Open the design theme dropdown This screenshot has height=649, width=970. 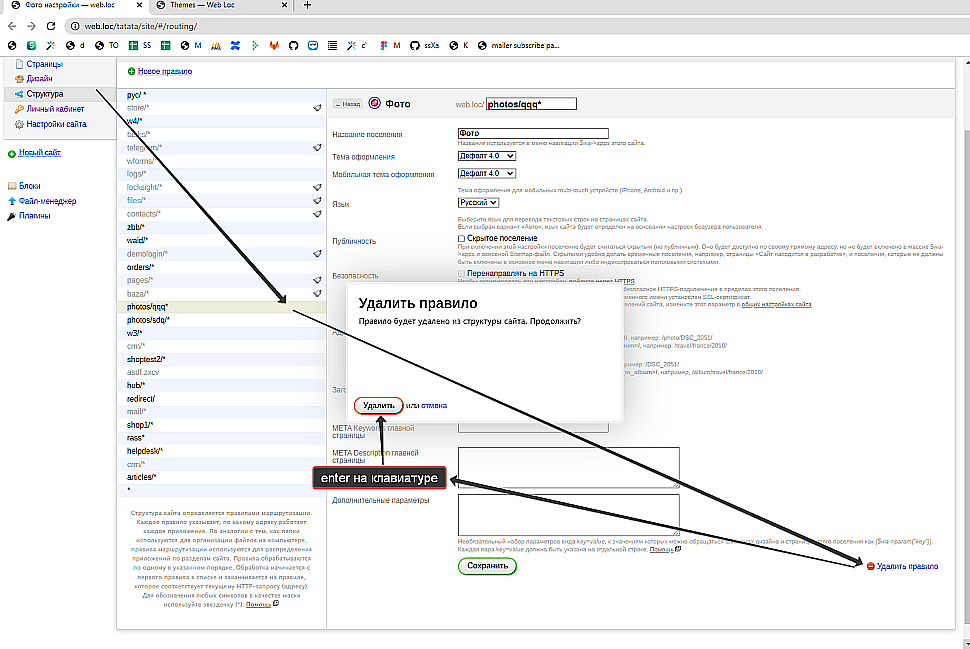point(486,156)
